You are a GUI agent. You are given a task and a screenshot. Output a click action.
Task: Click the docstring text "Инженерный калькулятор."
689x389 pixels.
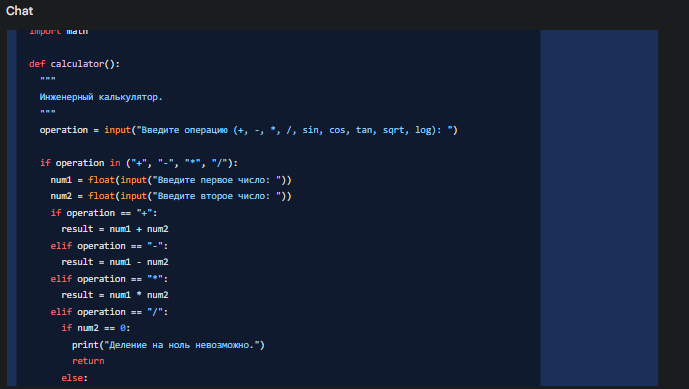click(x=101, y=97)
